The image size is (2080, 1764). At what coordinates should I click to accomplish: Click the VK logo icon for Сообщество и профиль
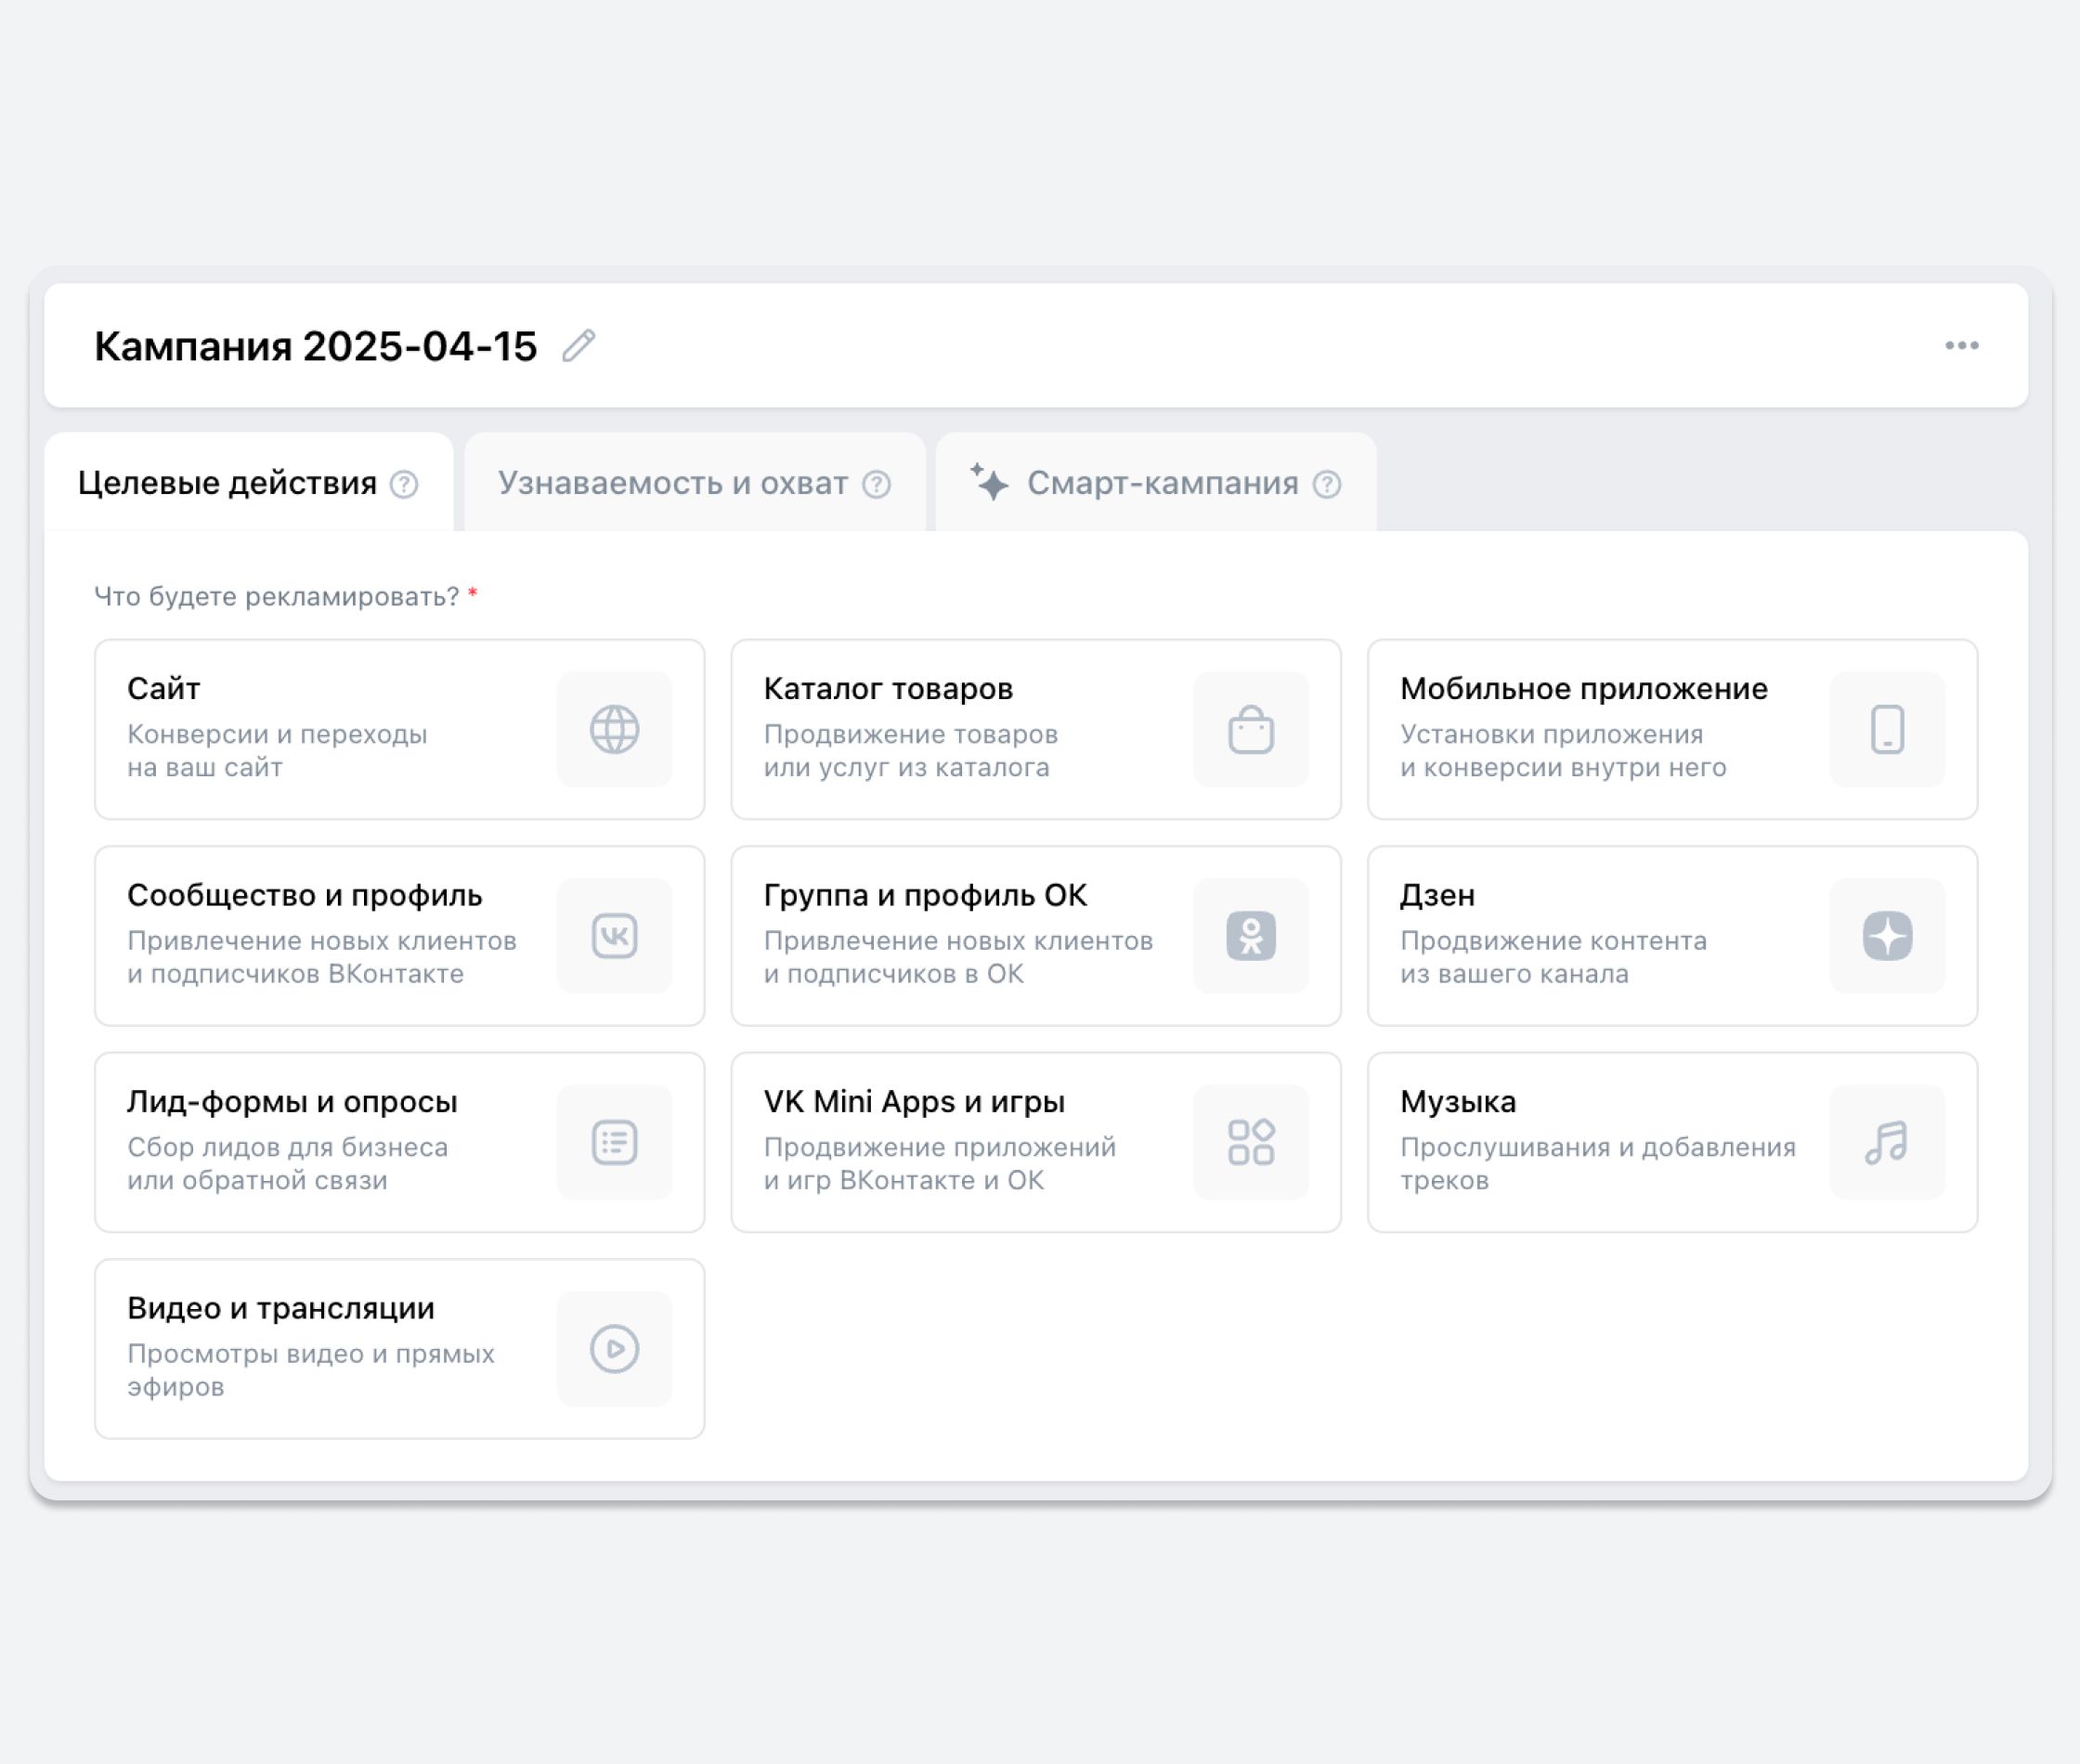[x=614, y=936]
